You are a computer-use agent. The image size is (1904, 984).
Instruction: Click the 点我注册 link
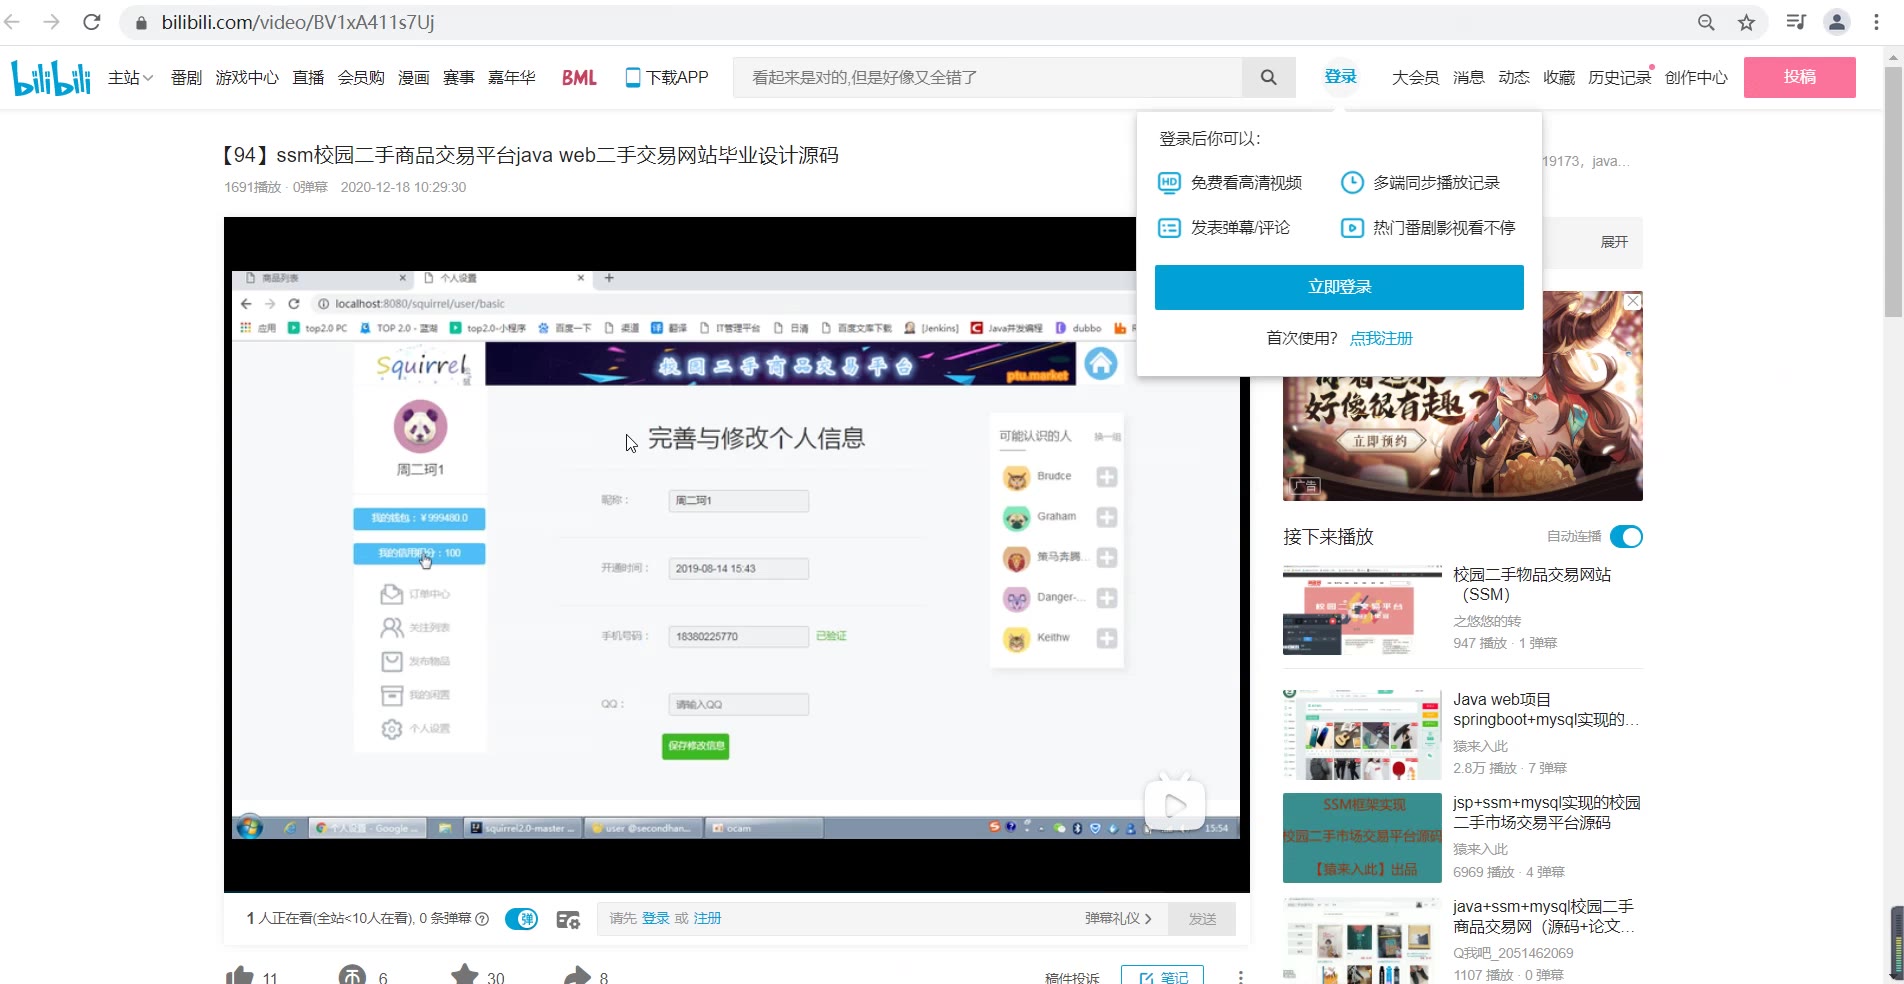1381,338
